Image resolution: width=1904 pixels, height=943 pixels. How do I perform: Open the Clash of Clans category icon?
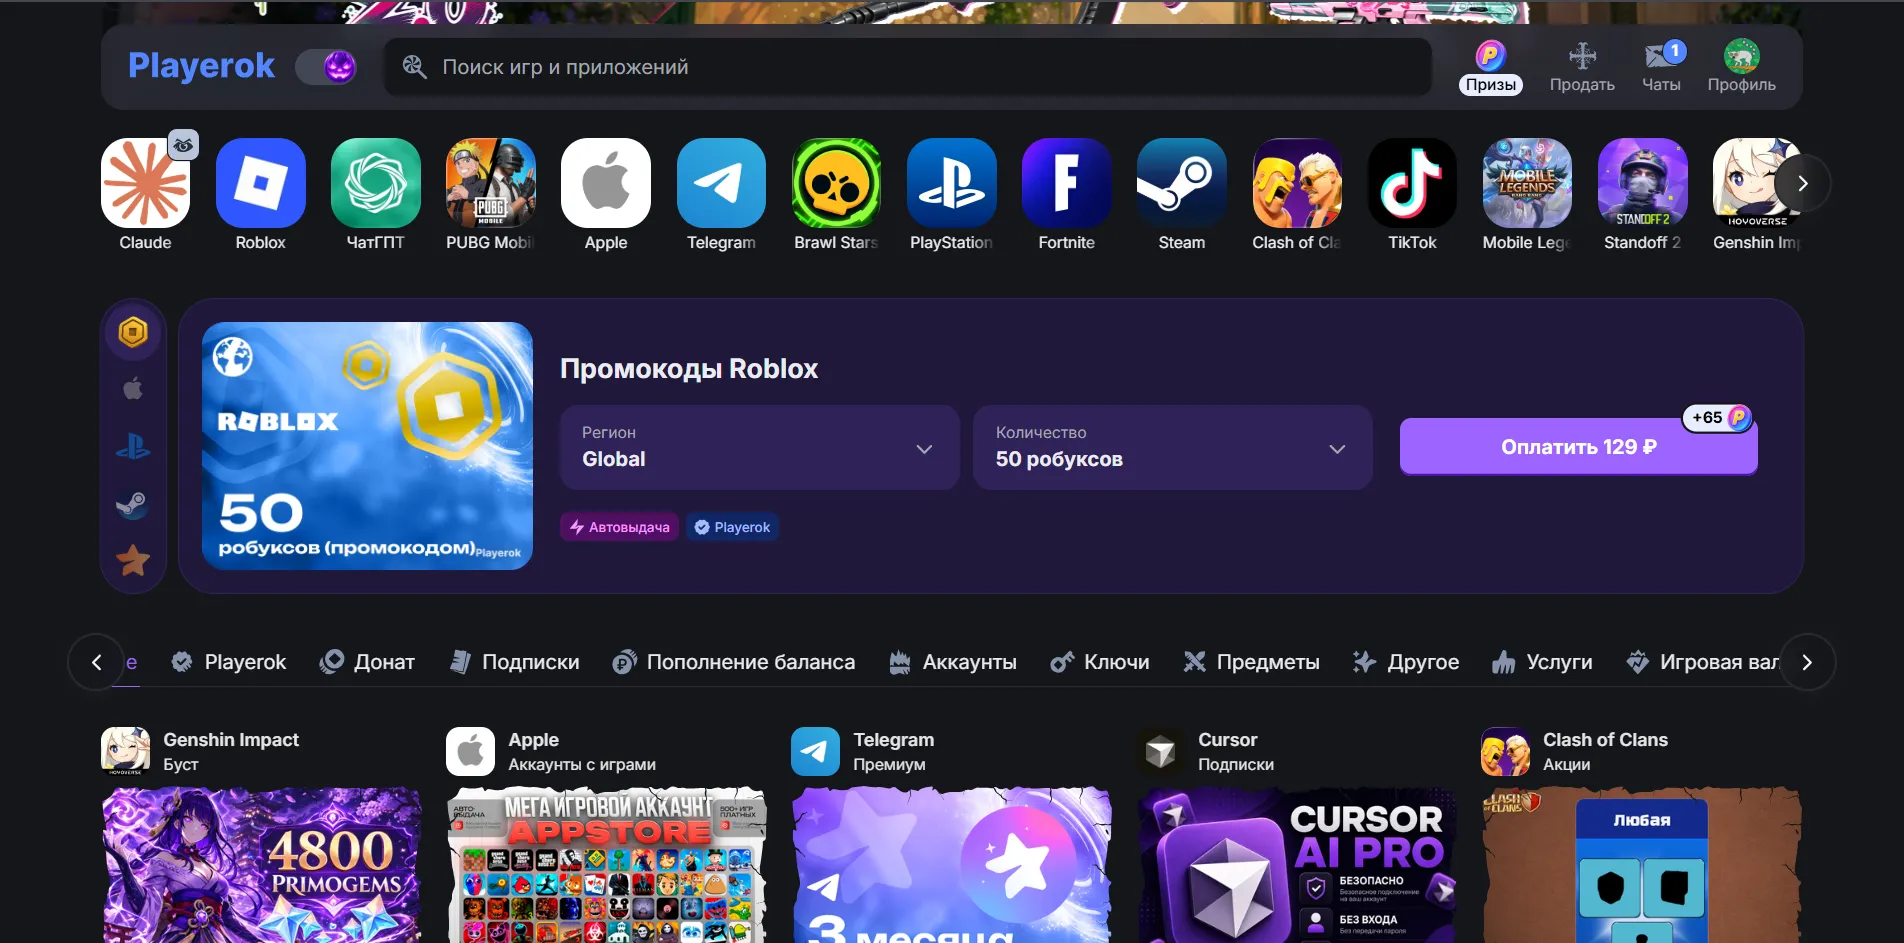click(1297, 183)
